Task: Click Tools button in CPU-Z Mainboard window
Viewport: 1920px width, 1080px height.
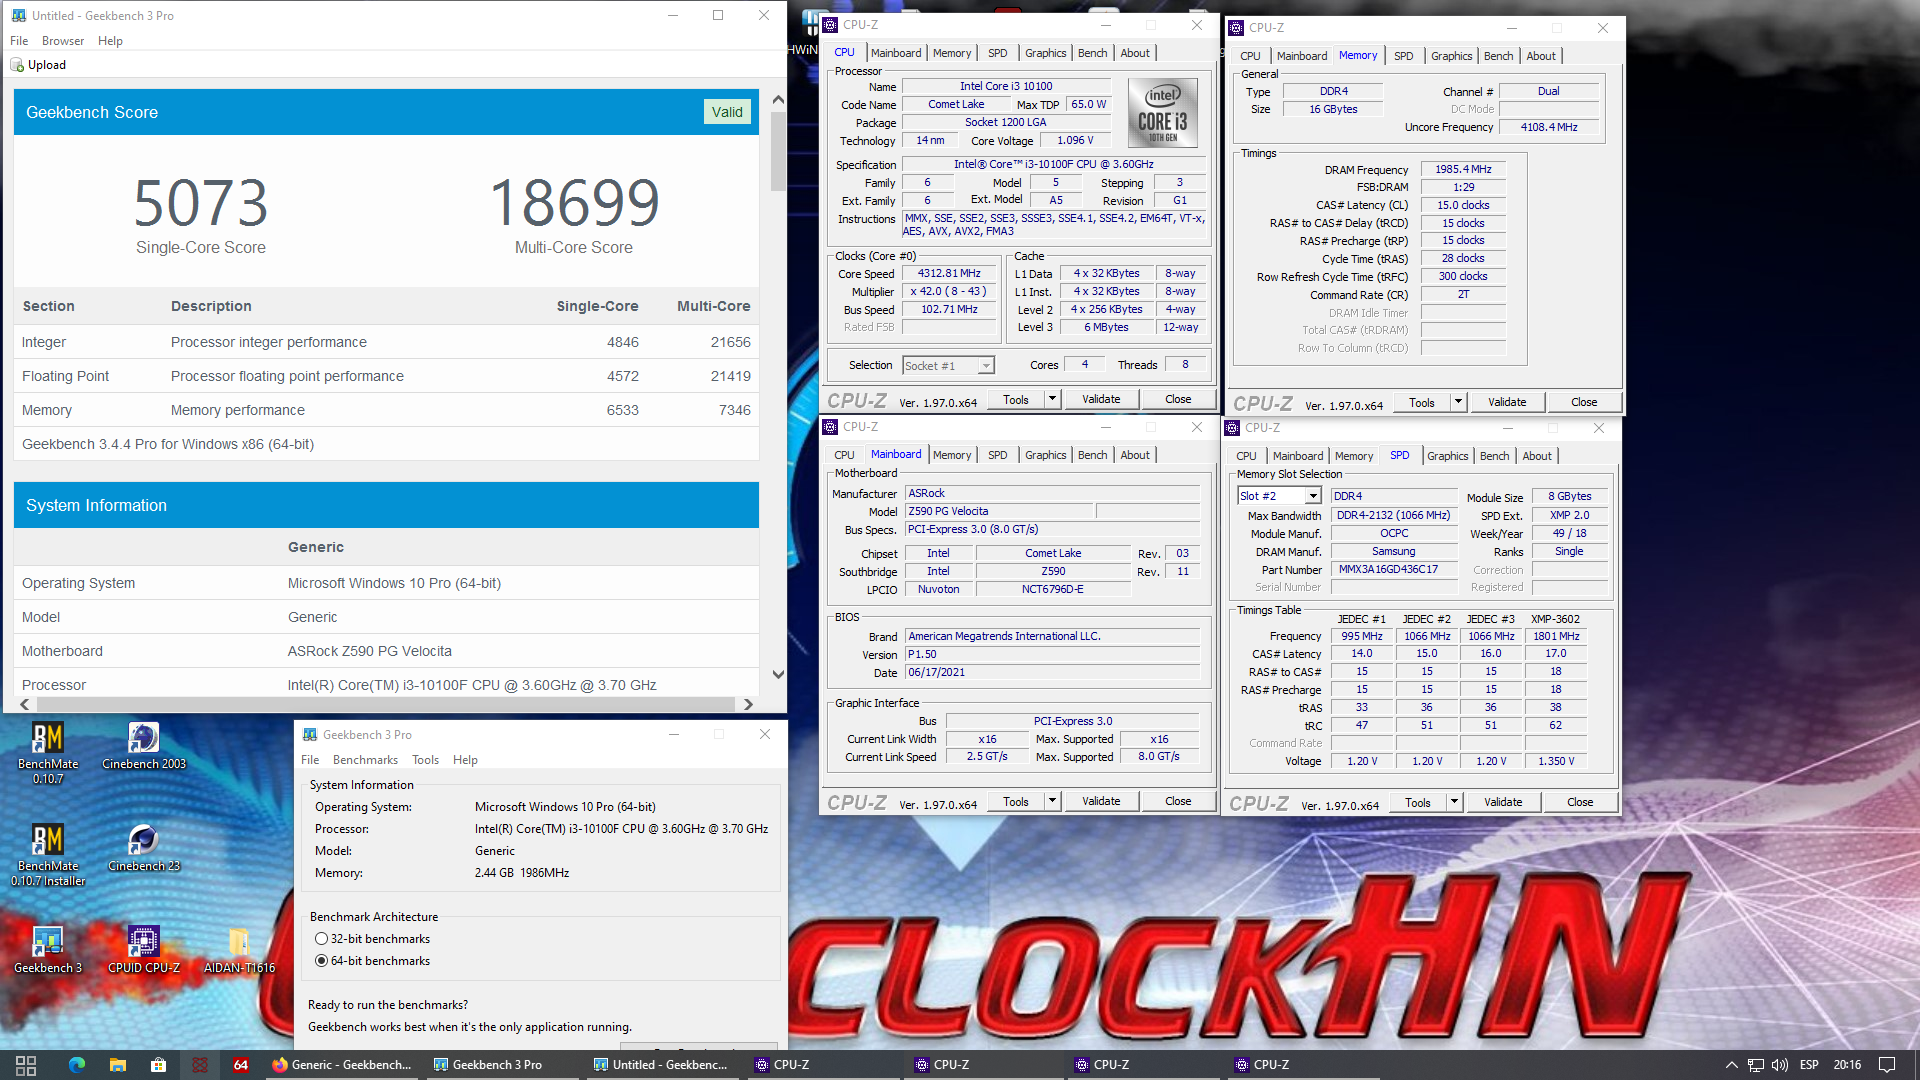Action: click(x=1016, y=801)
